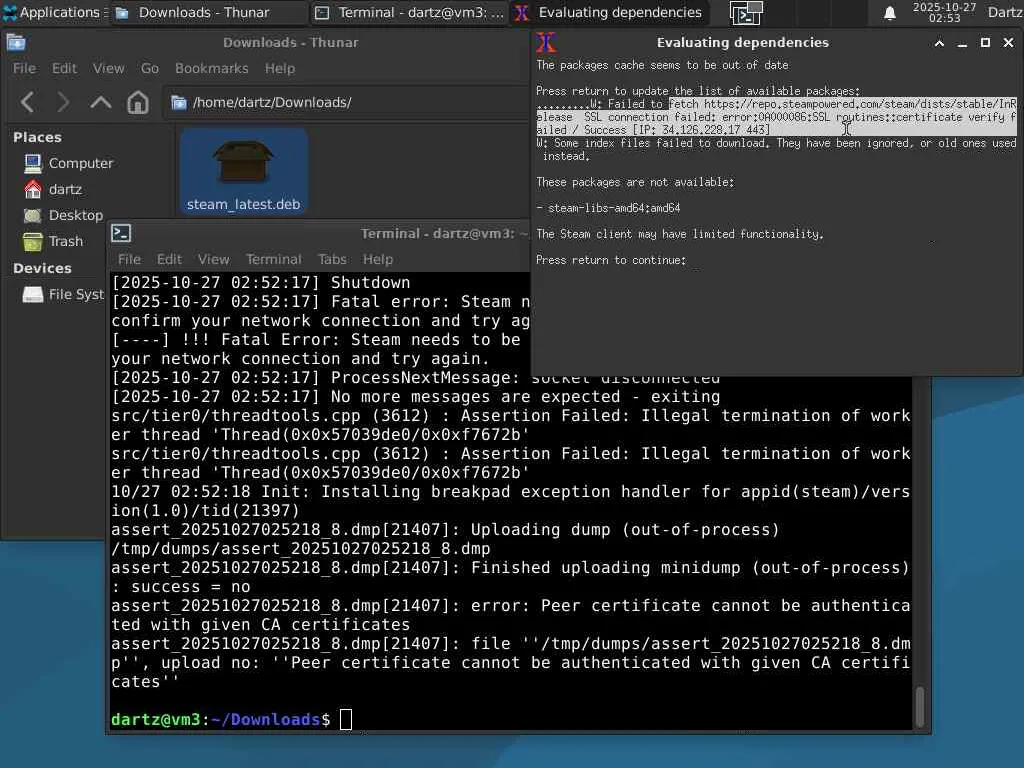Switch to Terminal taskbar window button
Image resolution: width=1024 pixels, height=768 pixels.
[x=409, y=12]
